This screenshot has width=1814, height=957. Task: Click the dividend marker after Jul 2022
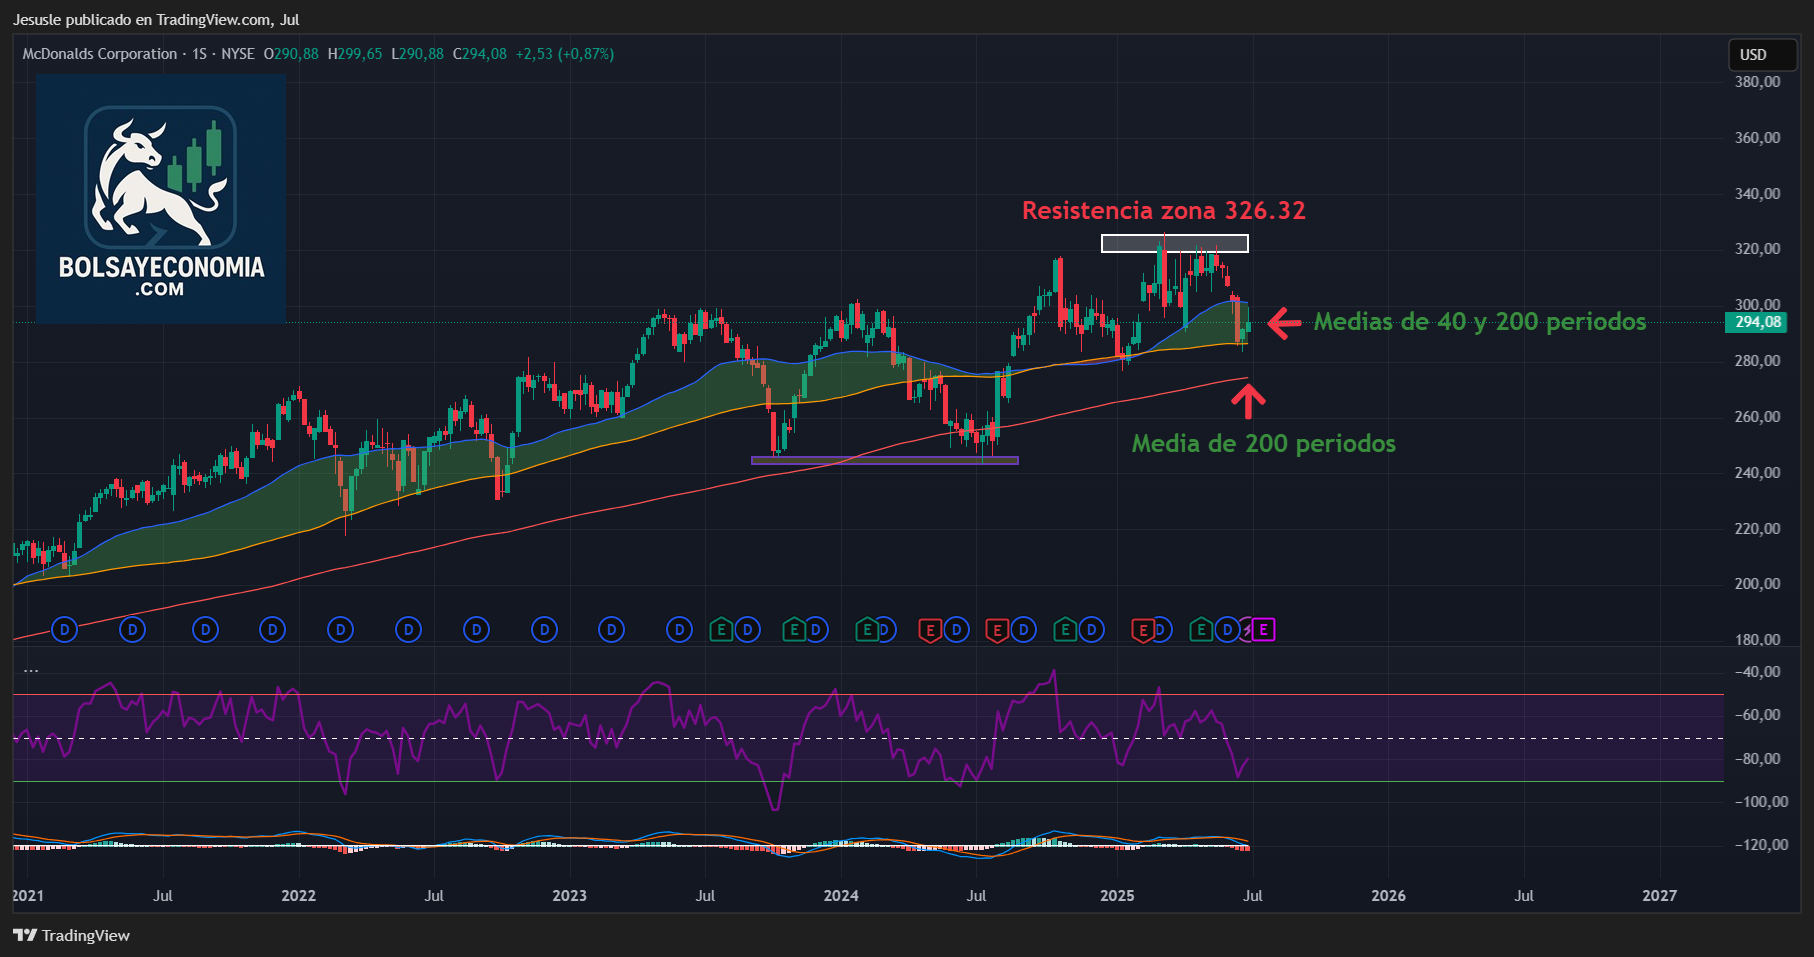(x=476, y=630)
